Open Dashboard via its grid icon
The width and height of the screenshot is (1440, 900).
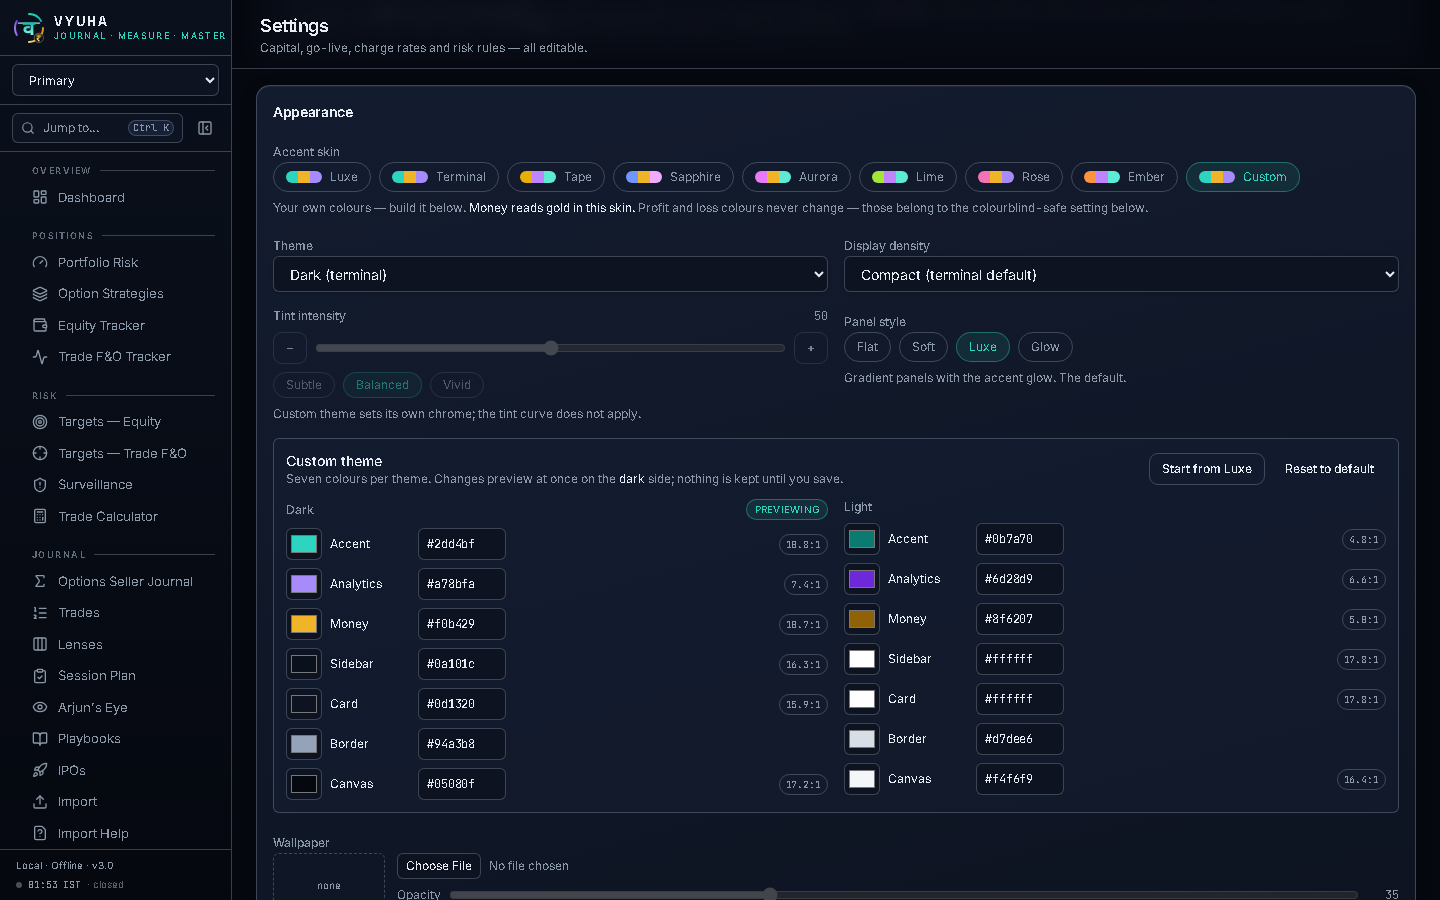(x=40, y=198)
